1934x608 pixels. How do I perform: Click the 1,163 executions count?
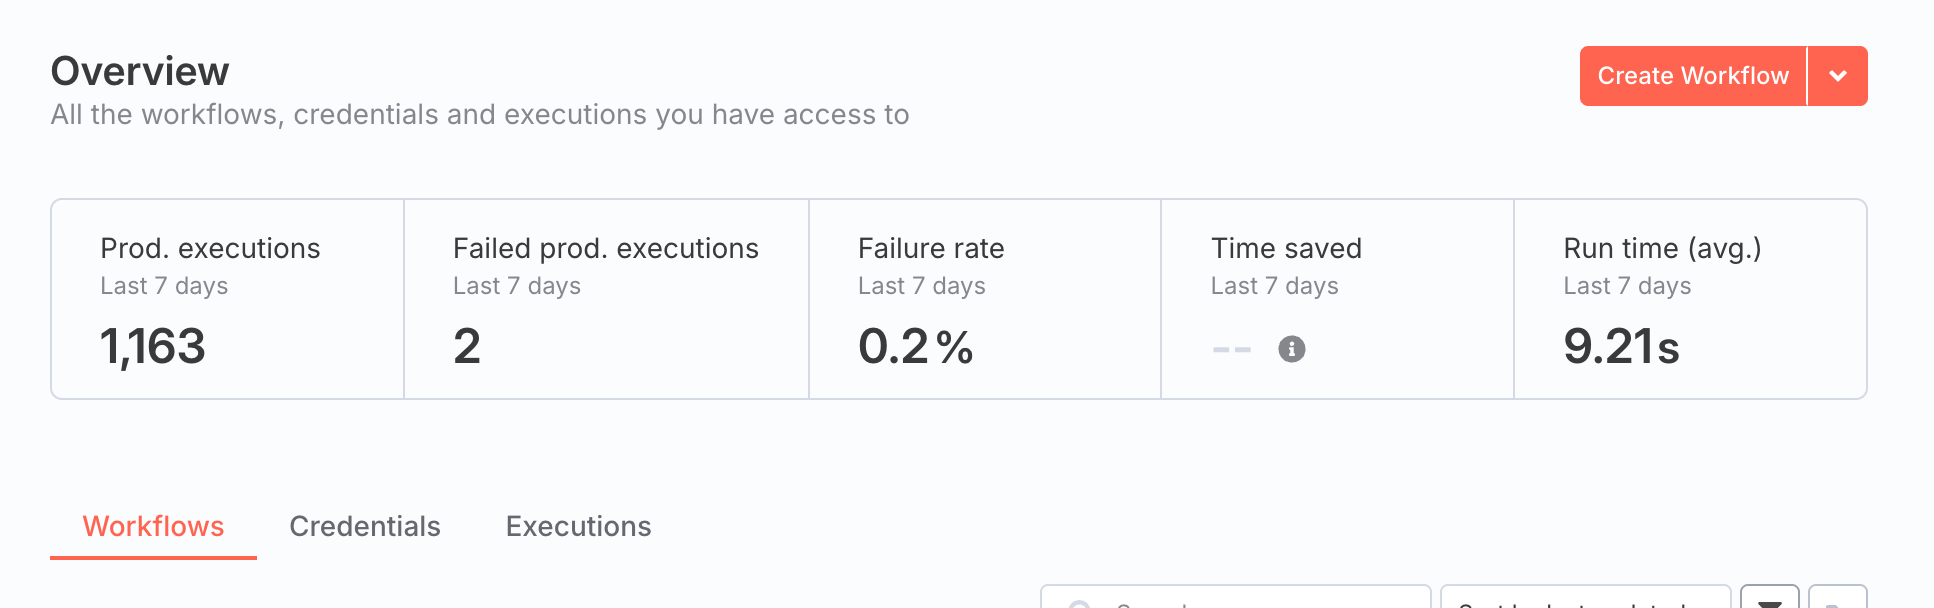pos(153,347)
